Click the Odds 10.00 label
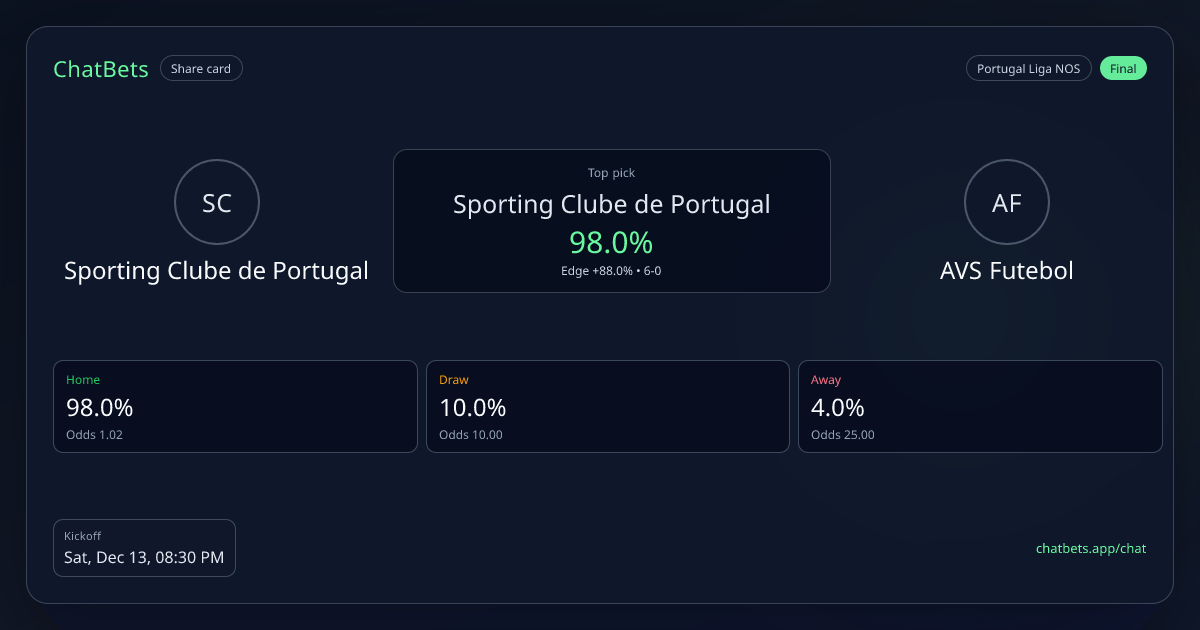Screen dimensions: 1200x630 coord(471,435)
